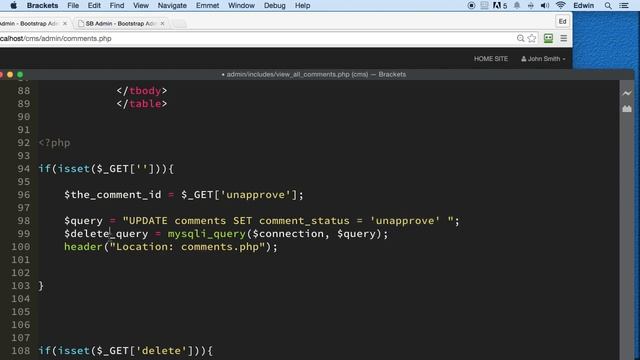Open the Navigate menu
The width and height of the screenshot is (640, 360).
[x=172, y=5]
